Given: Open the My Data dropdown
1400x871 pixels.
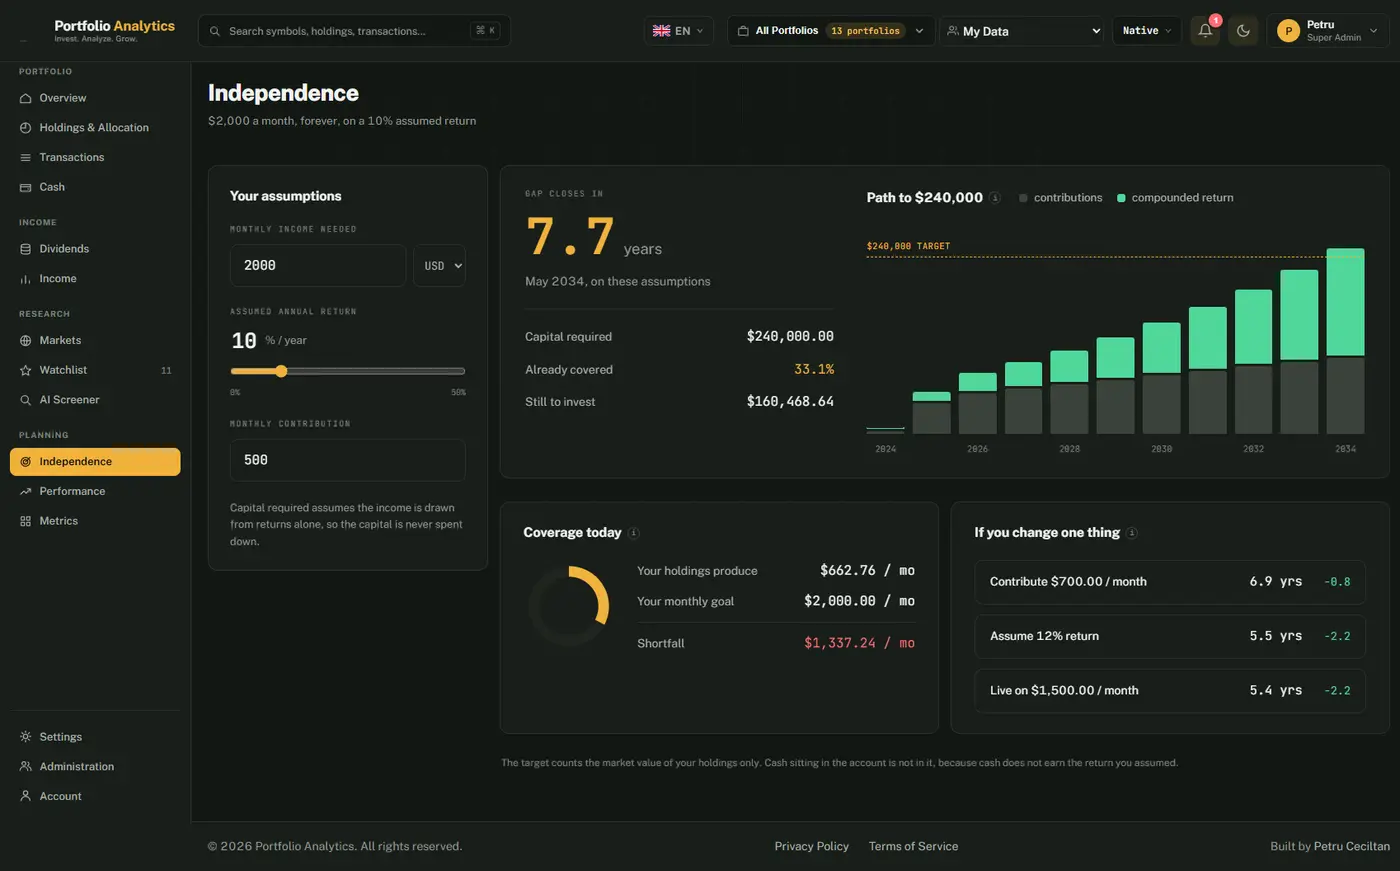Looking at the screenshot, I should click(x=1022, y=31).
